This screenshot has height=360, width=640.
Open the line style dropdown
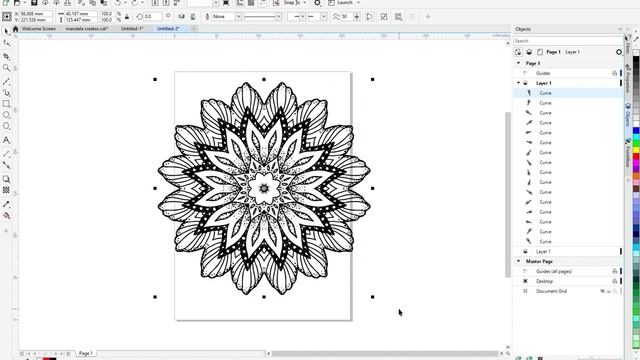(279, 17)
